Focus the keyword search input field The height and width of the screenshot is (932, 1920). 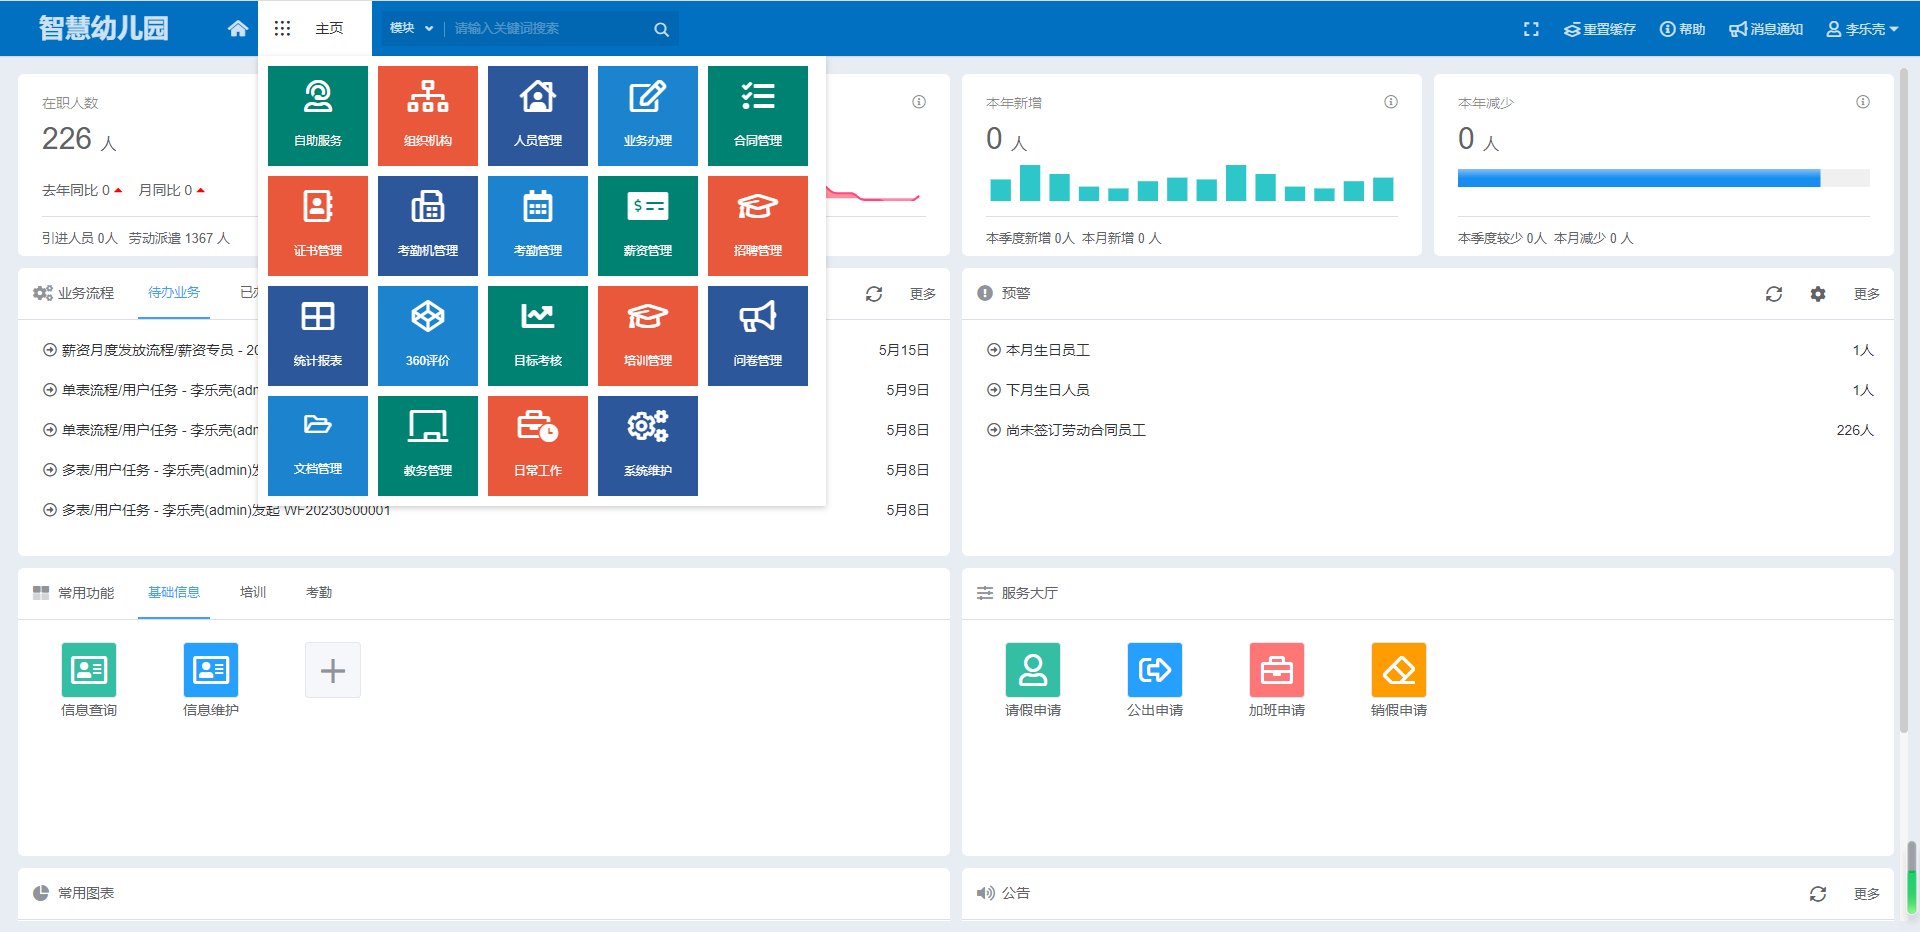click(548, 29)
